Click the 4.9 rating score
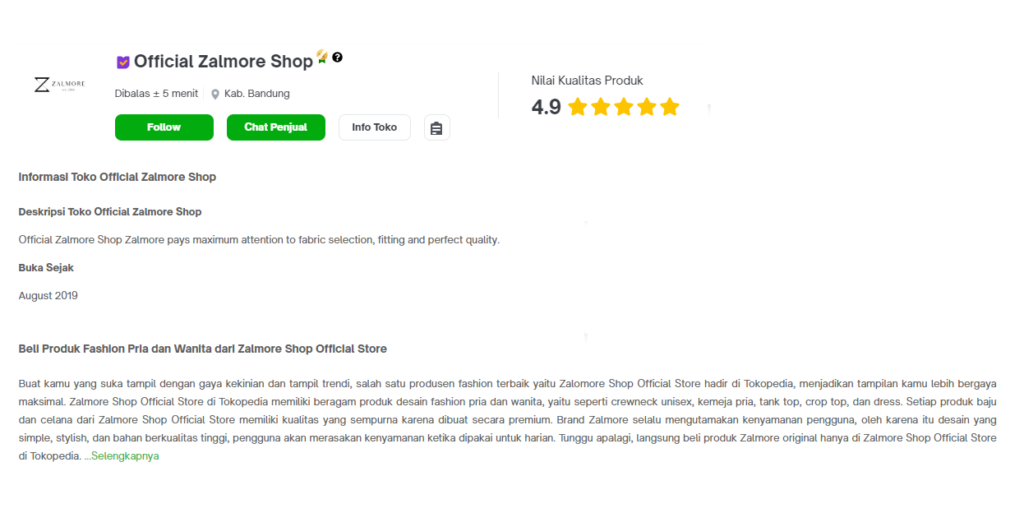1024x513 pixels. coord(546,107)
